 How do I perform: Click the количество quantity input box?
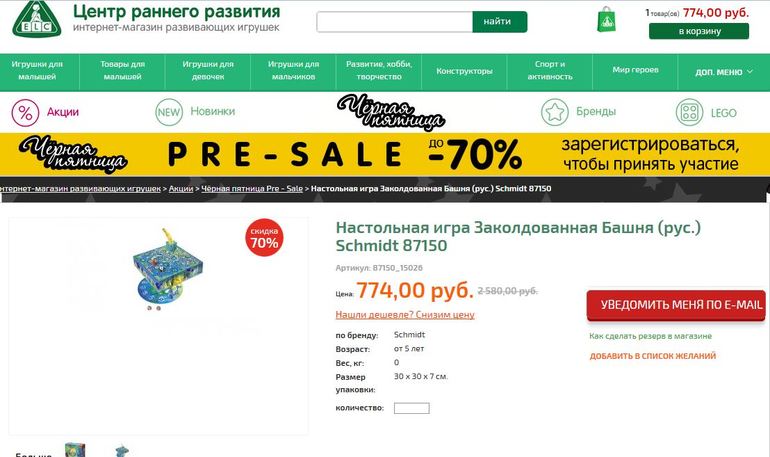click(x=412, y=408)
